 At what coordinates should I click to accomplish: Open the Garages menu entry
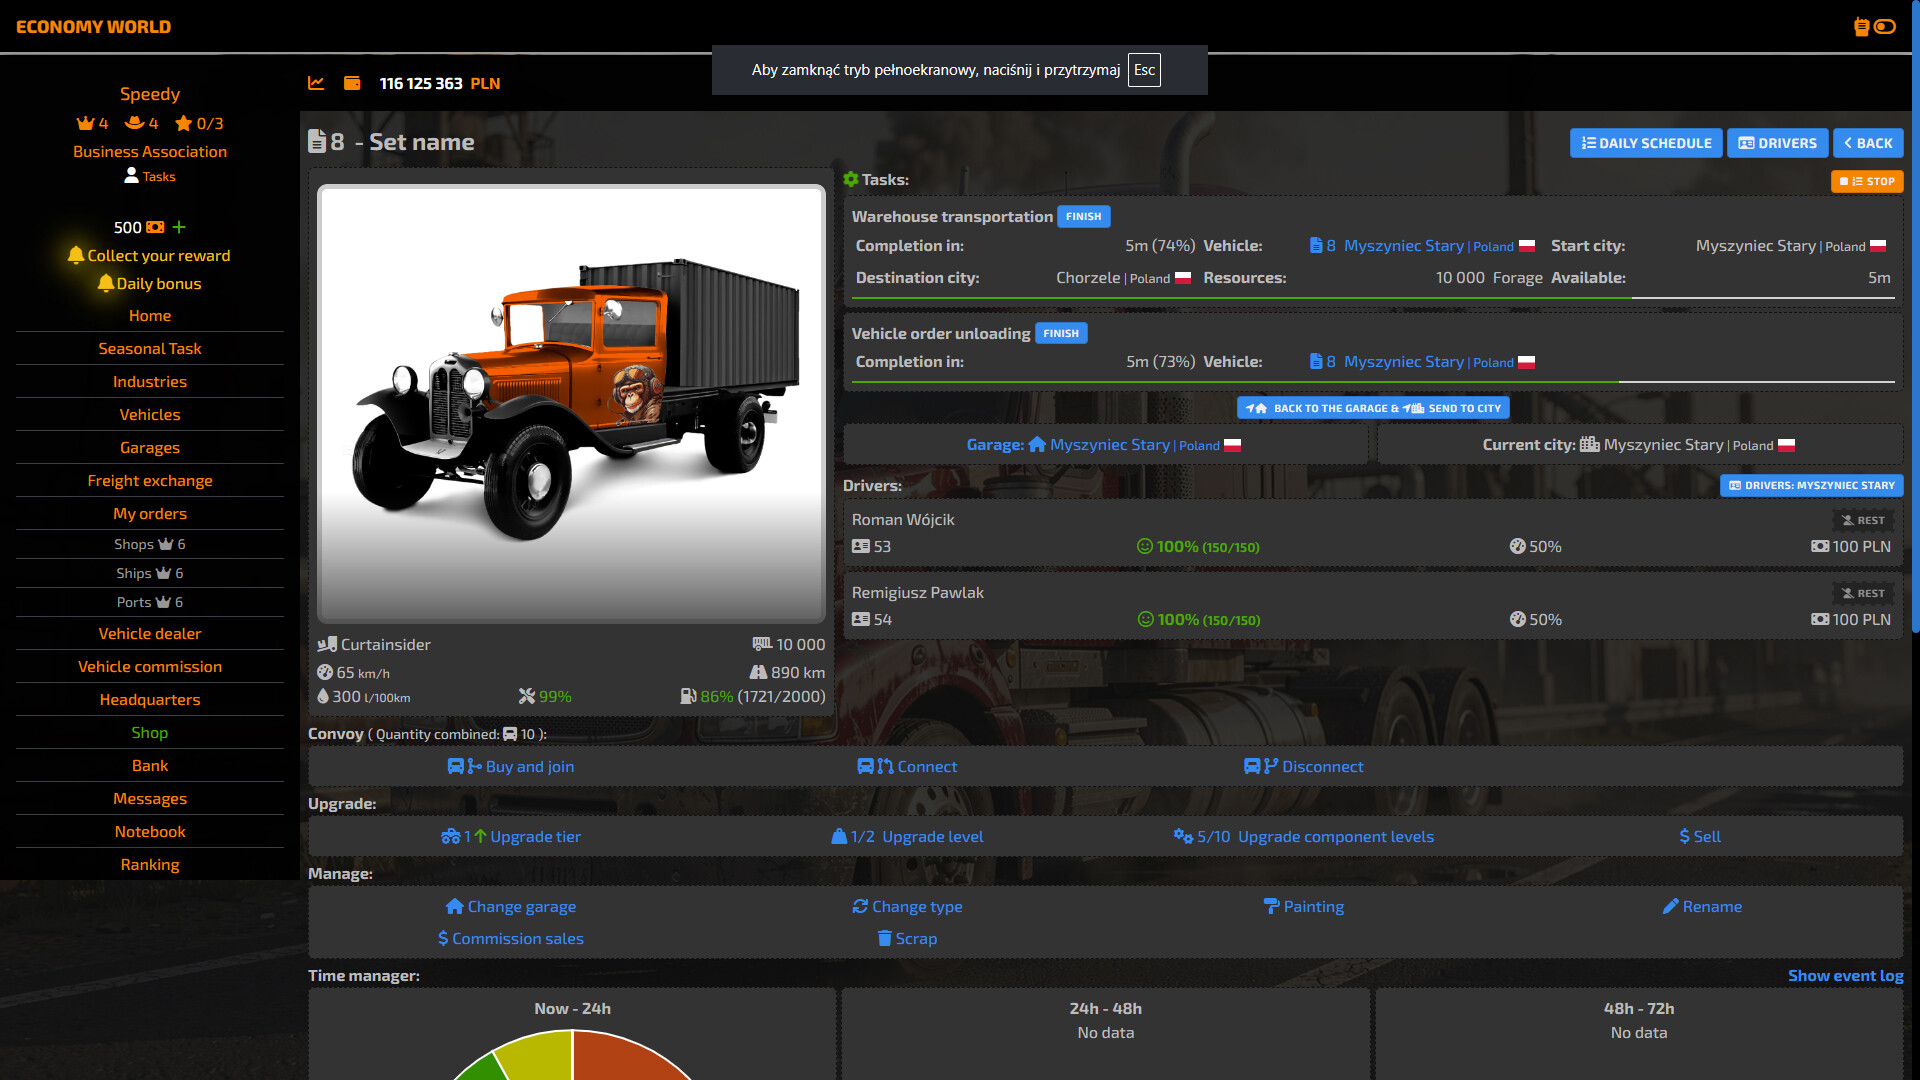150,448
